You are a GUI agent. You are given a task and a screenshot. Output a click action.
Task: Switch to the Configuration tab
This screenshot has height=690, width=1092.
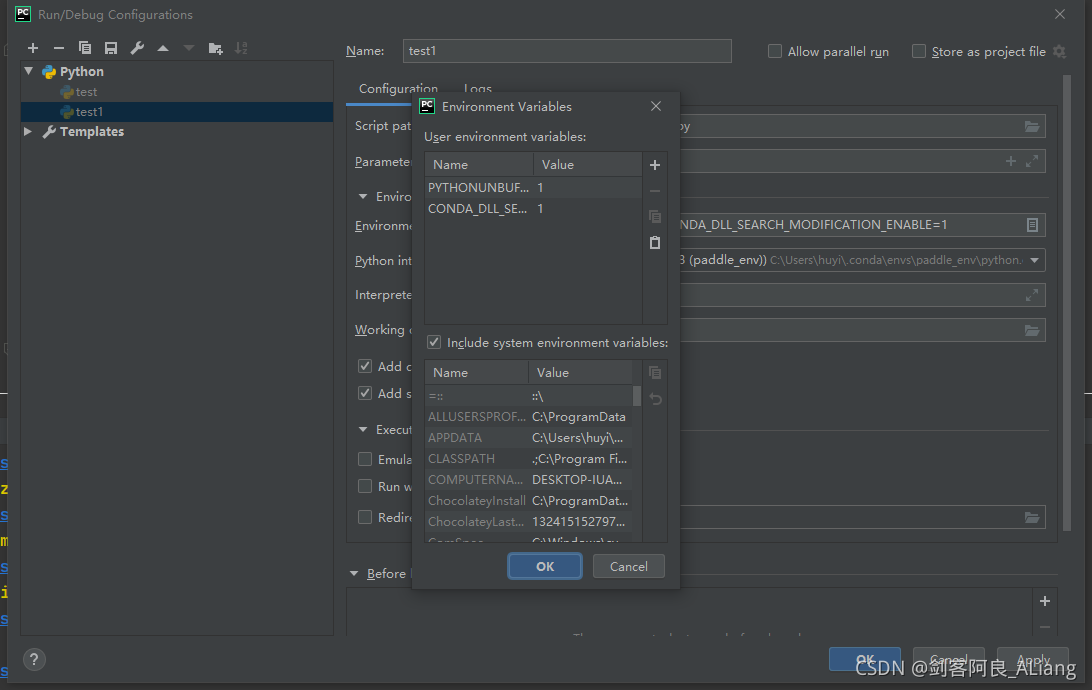point(398,89)
